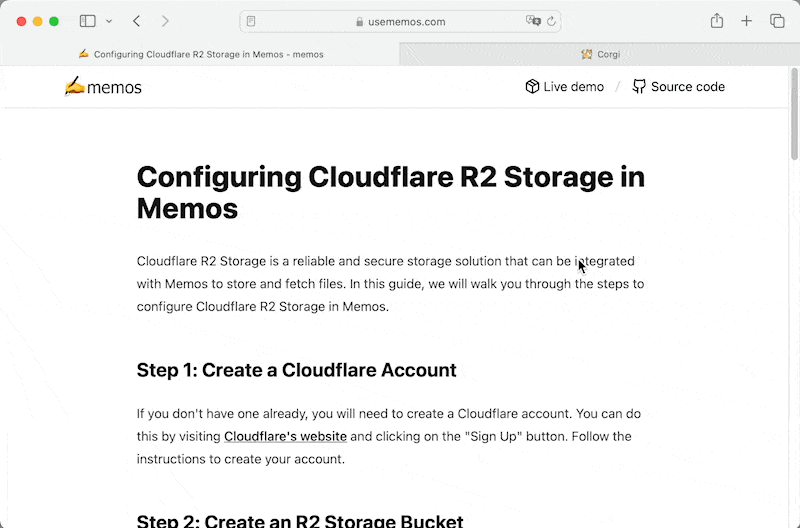Select the Configuring Cloudflare R2 Storage tab
800x528 pixels.
point(200,54)
